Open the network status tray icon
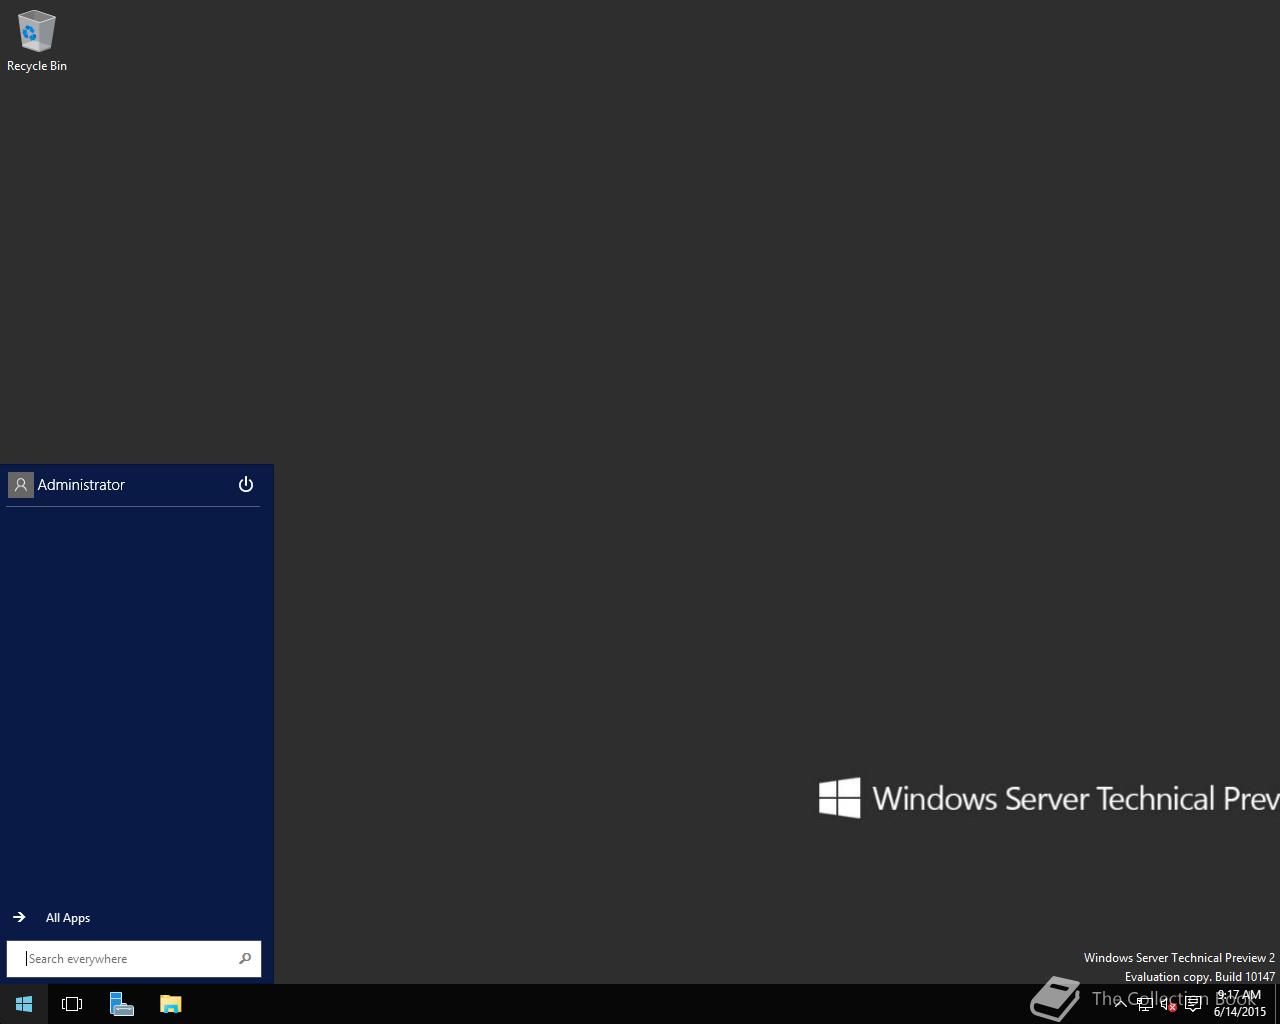Screen dimensions: 1280x1024 tap(1145, 1004)
